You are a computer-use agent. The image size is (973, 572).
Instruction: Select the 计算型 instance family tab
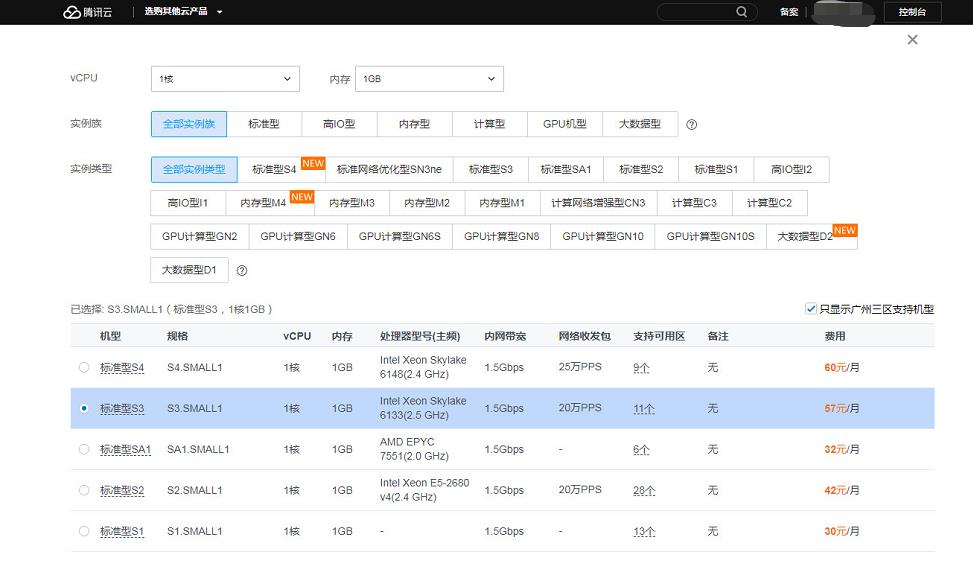click(489, 124)
